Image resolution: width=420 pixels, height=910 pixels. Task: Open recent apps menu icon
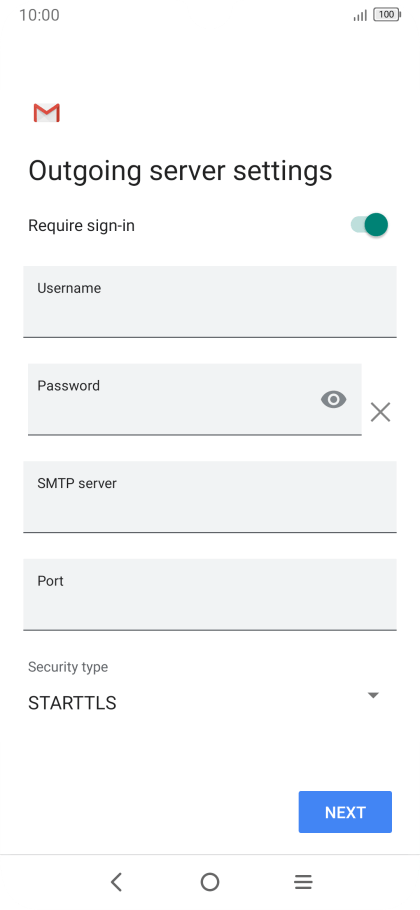[x=303, y=882]
